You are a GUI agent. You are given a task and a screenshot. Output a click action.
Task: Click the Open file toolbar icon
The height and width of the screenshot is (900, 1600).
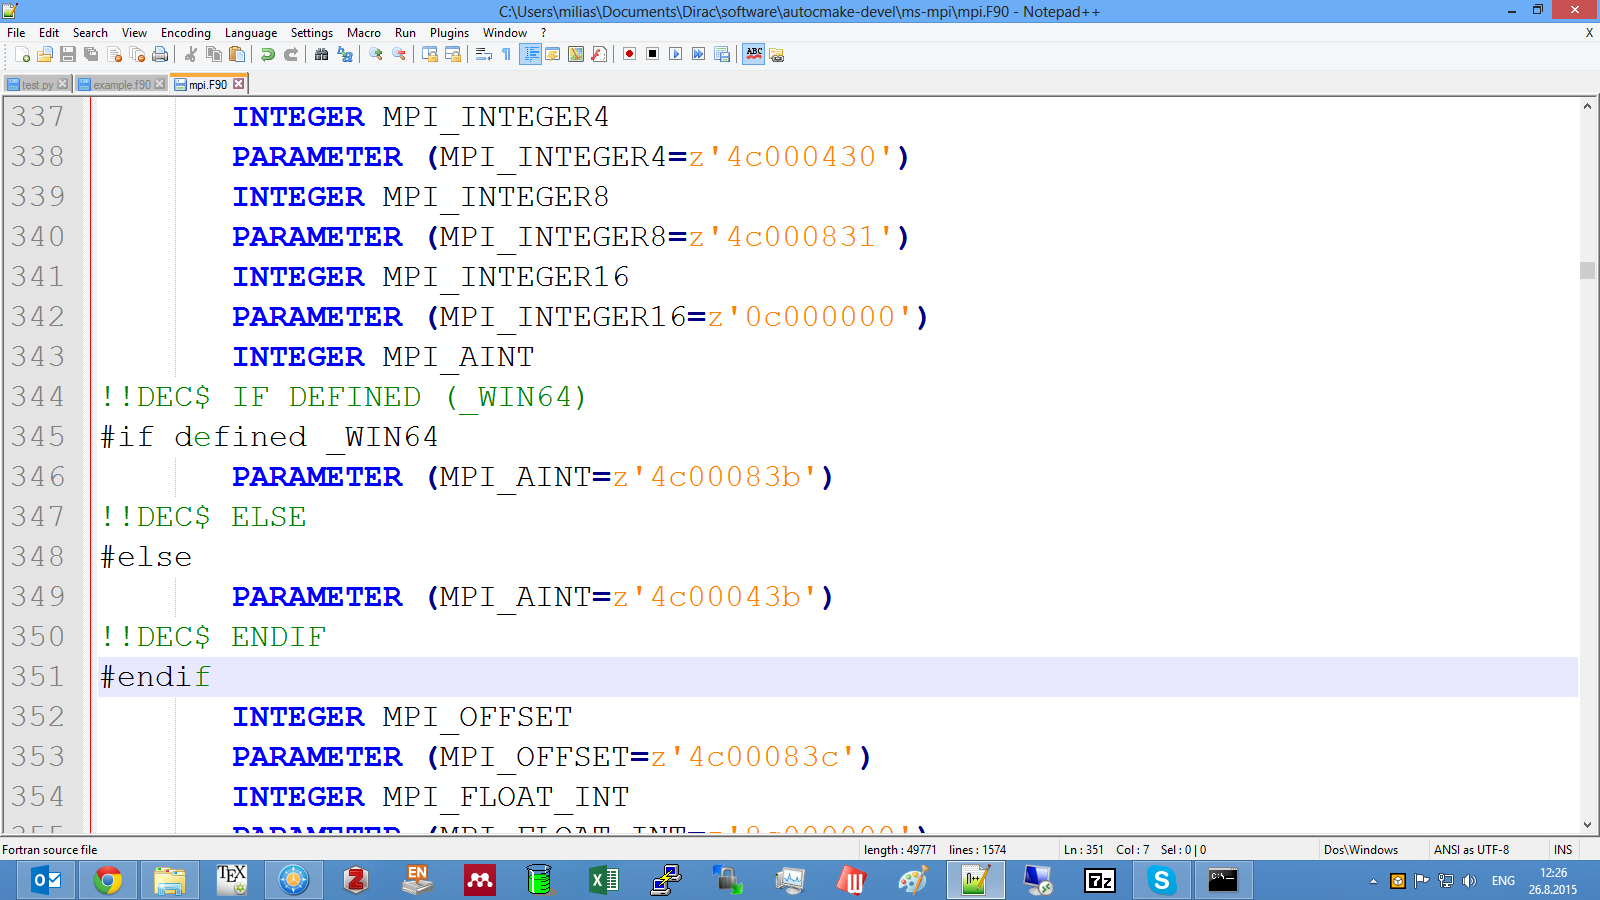click(45, 54)
